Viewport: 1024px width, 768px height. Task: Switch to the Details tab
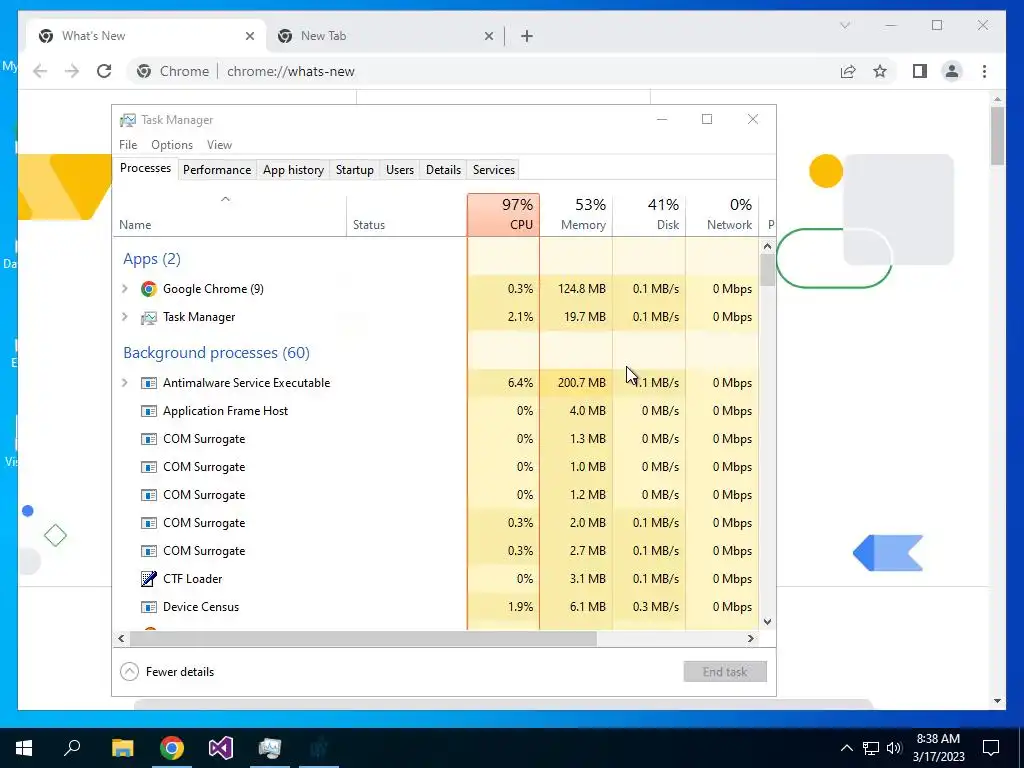[x=443, y=170]
